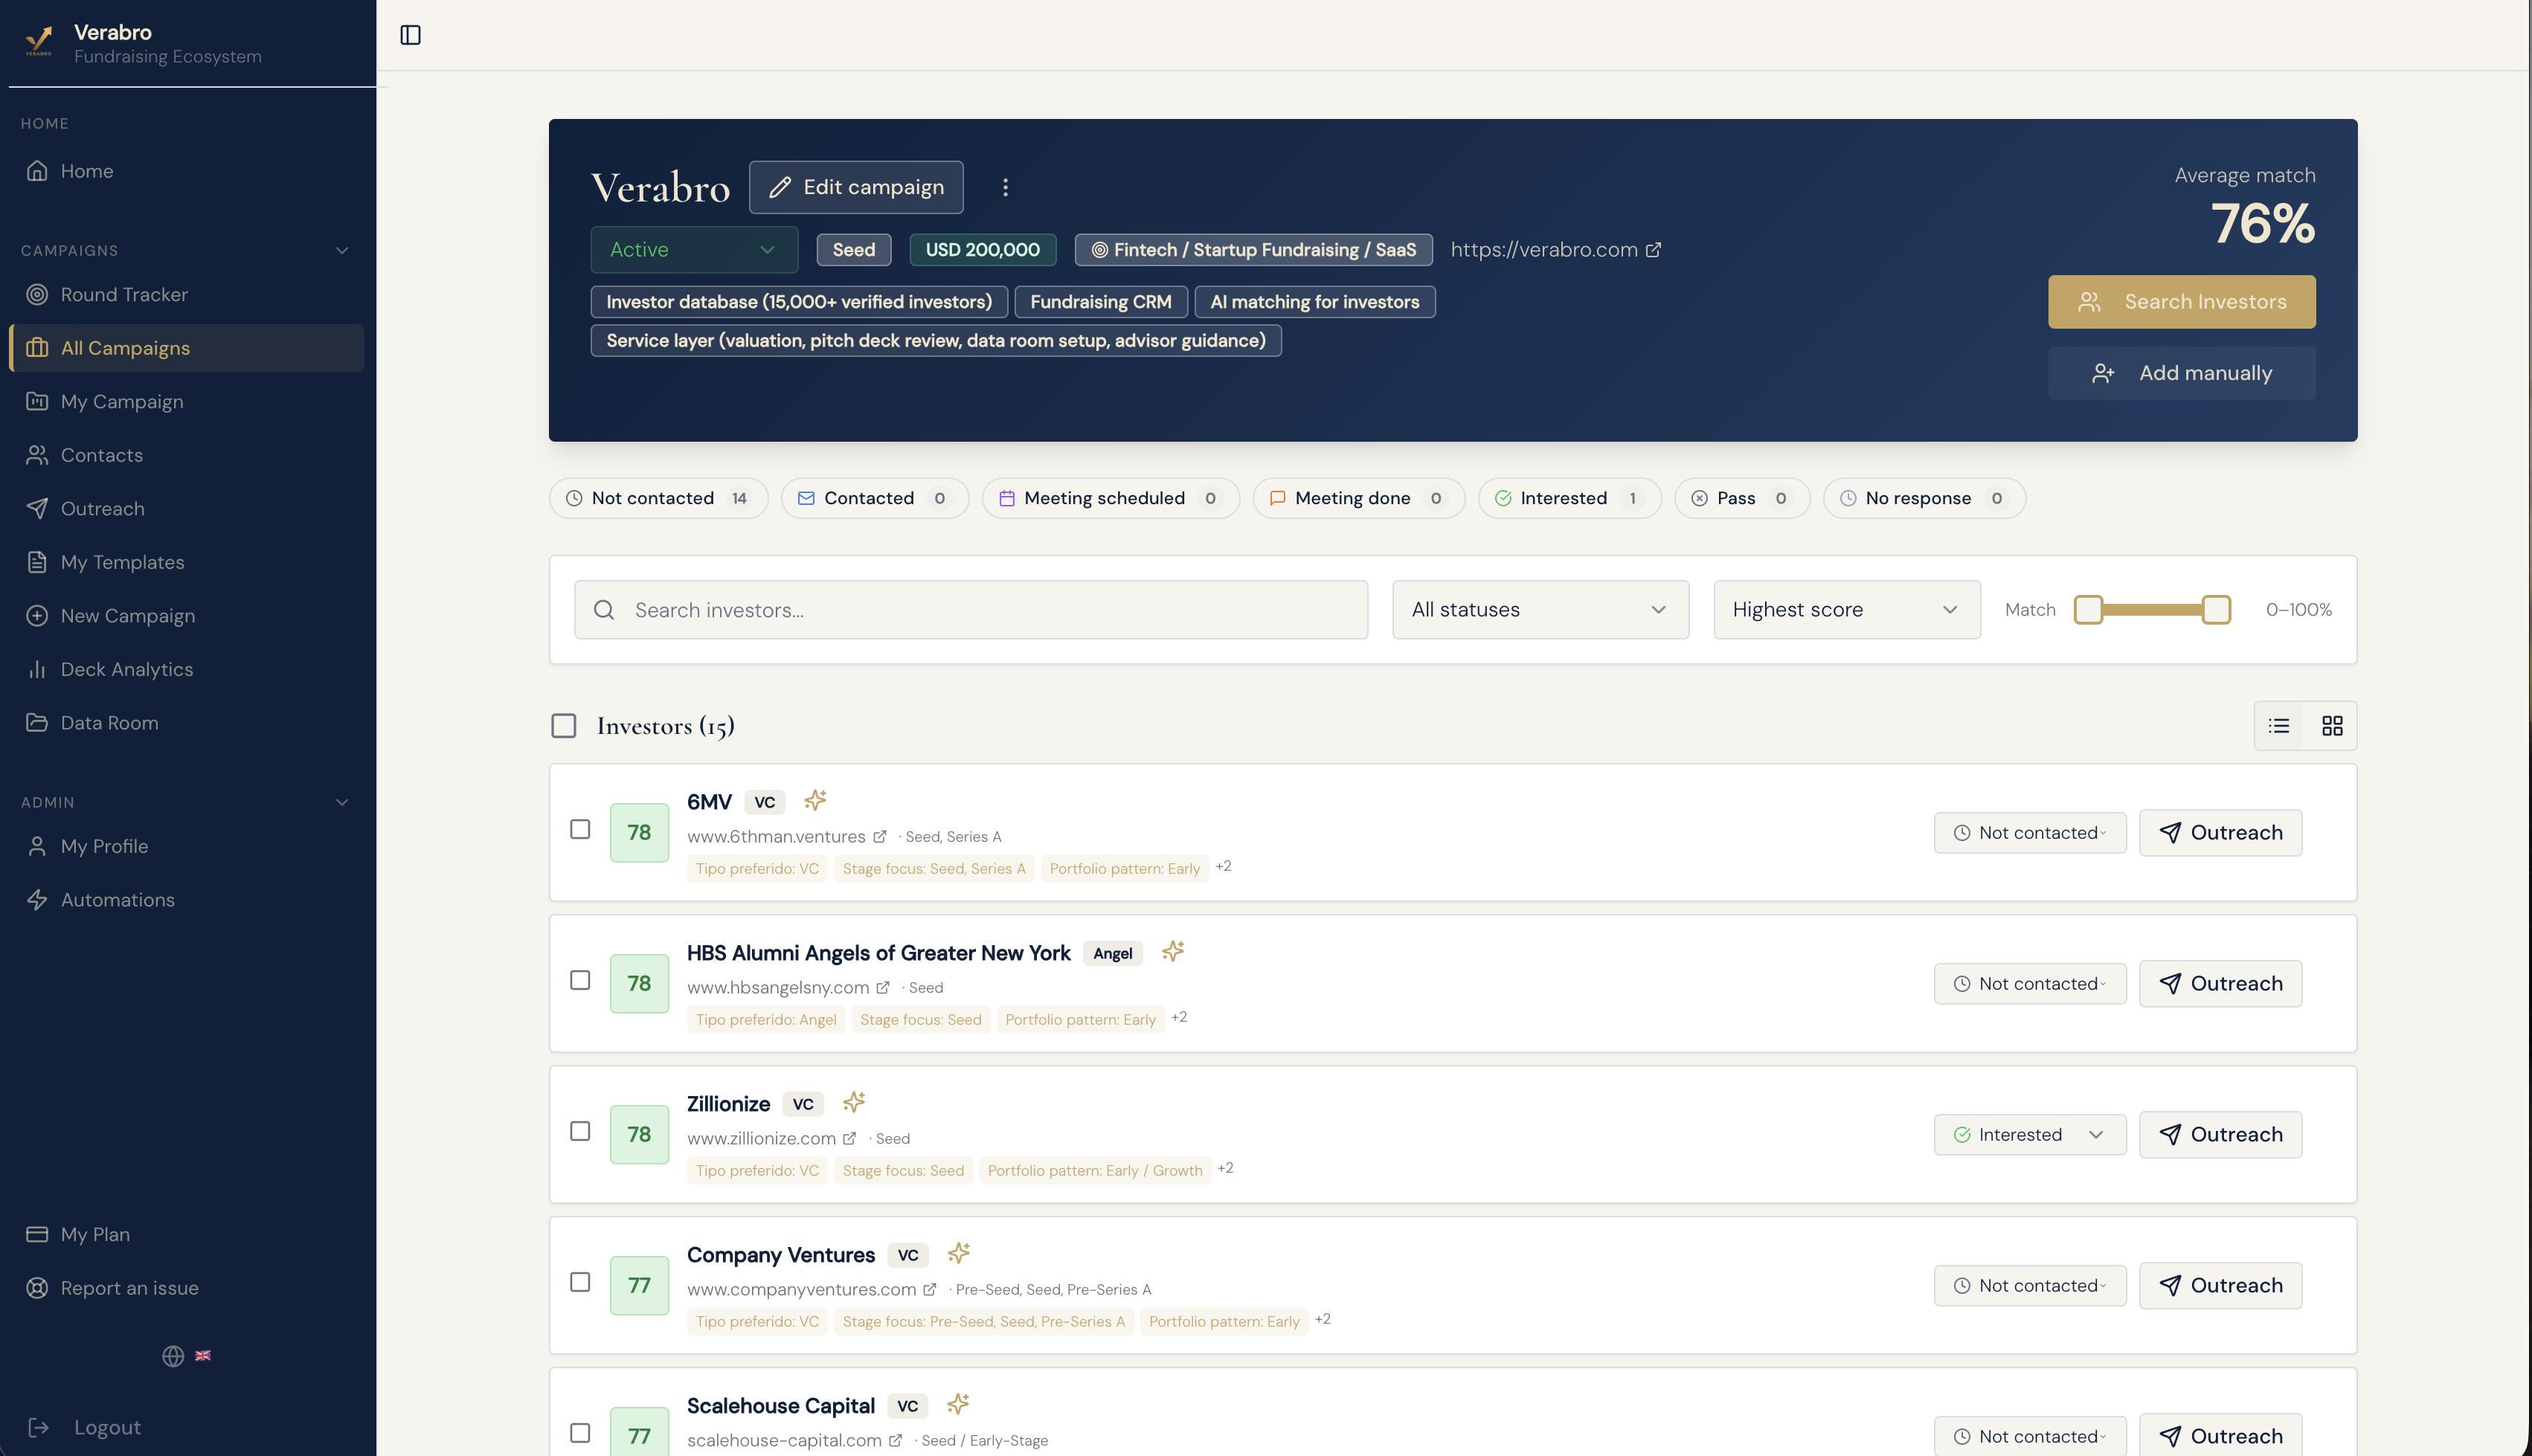The width and height of the screenshot is (2532, 1456).
Task: Click the globe language icon
Action: click(x=173, y=1356)
